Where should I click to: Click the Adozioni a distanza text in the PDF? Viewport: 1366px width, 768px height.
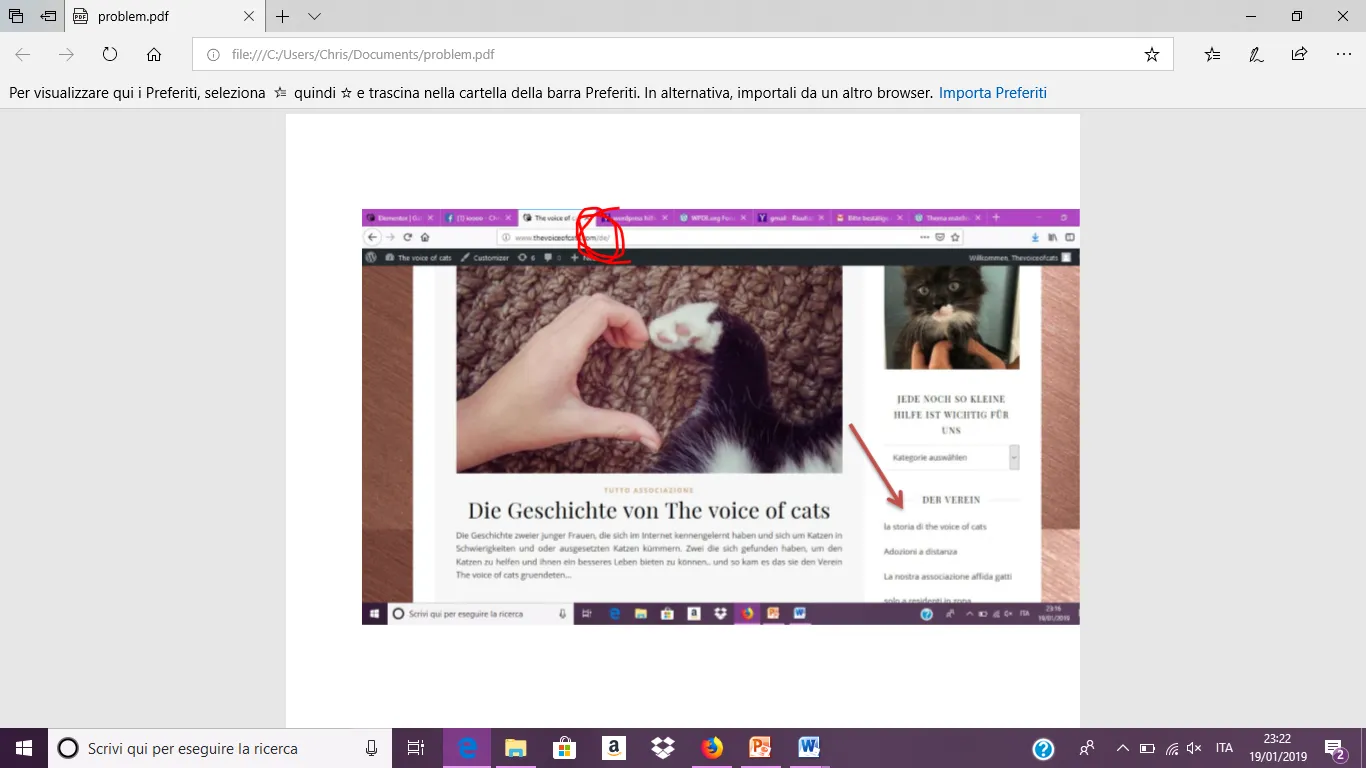[920, 552]
